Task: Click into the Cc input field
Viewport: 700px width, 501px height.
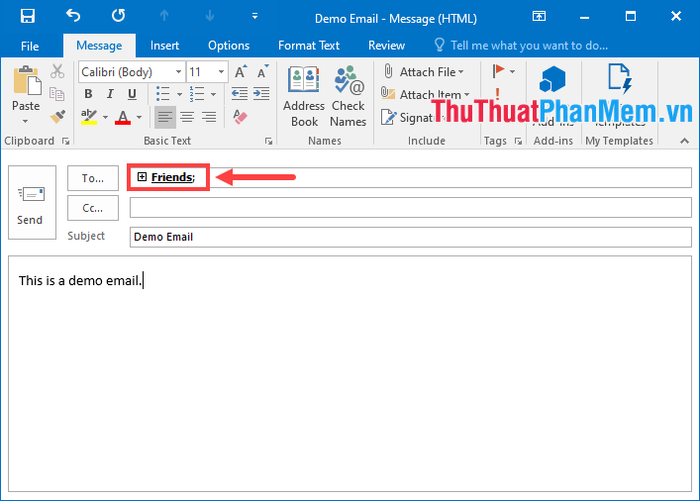Action: (410, 208)
